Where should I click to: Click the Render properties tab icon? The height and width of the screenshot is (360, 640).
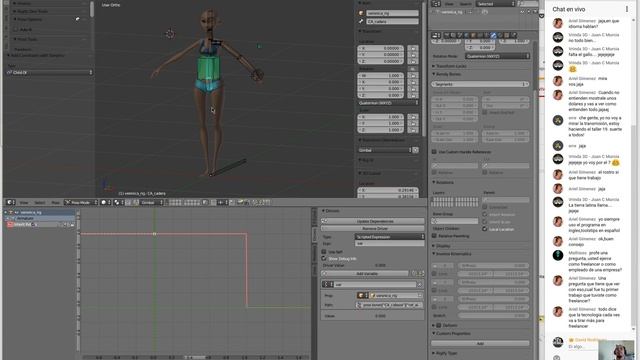(447, 36)
